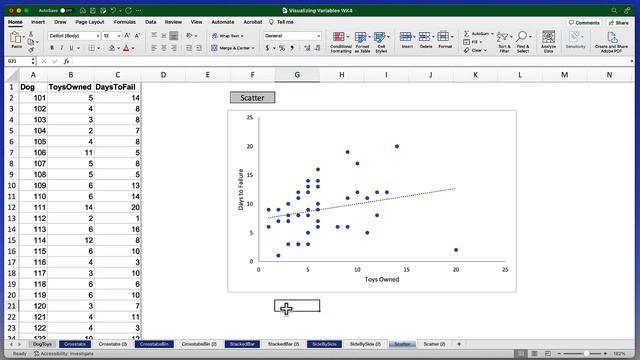This screenshot has height=360, width=640.
Task: Click the Increase Decimal icon
Action: pyautogui.click(x=307, y=48)
